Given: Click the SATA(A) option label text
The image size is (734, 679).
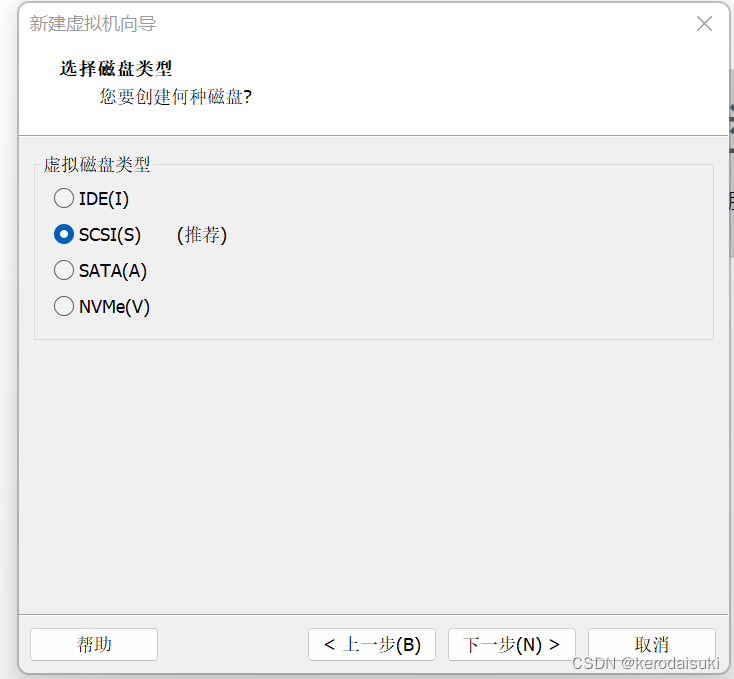Looking at the screenshot, I should click(113, 271).
